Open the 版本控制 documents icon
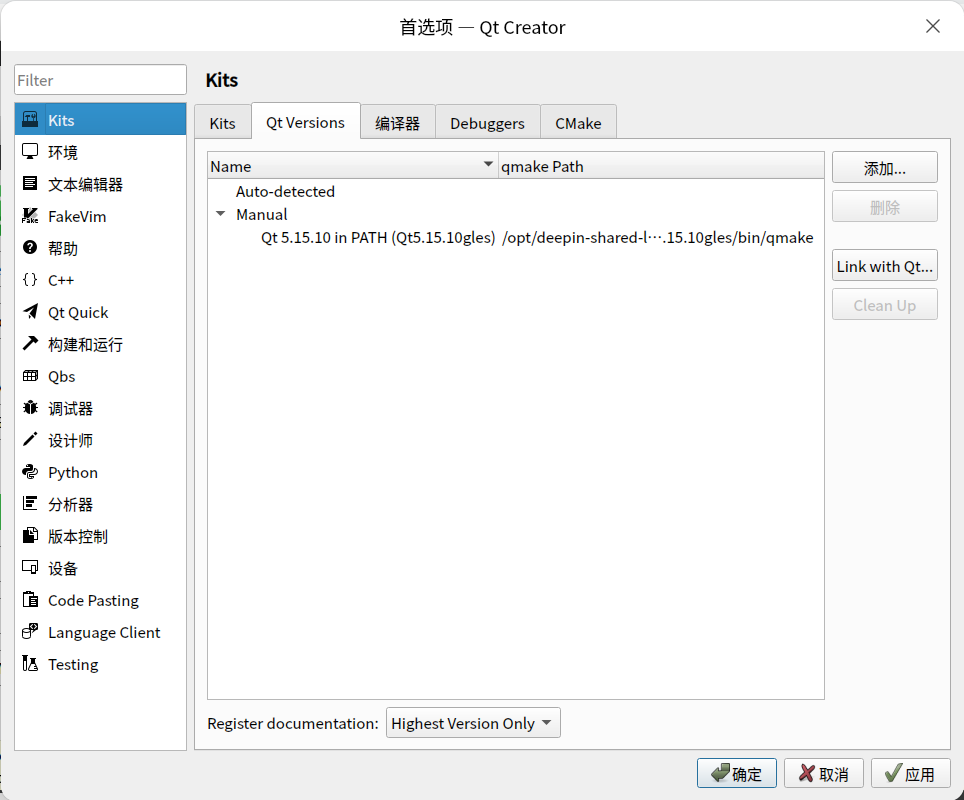The width and height of the screenshot is (964, 800). tap(30, 536)
